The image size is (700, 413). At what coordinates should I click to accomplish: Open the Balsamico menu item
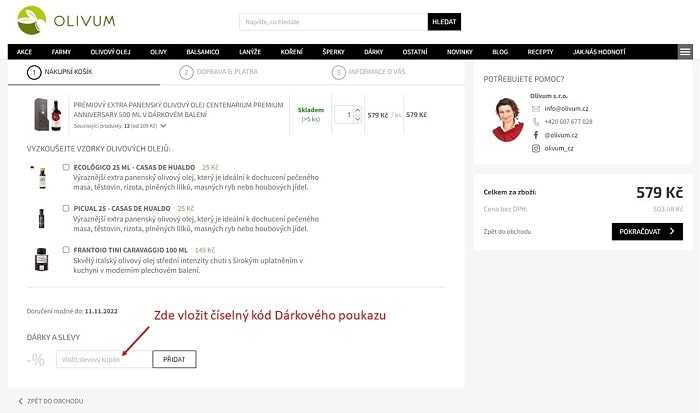click(x=203, y=52)
